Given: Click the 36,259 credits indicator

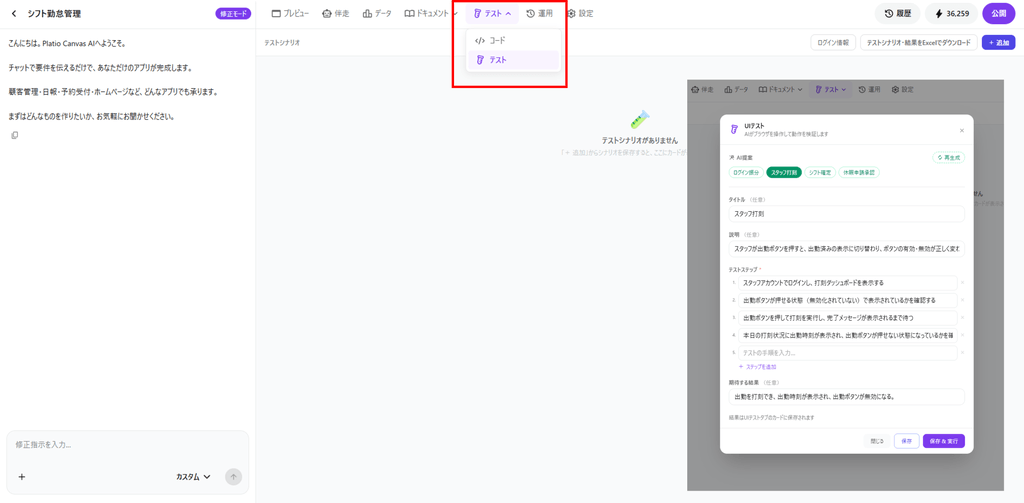Looking at the screenshot, I should [951, 14].
